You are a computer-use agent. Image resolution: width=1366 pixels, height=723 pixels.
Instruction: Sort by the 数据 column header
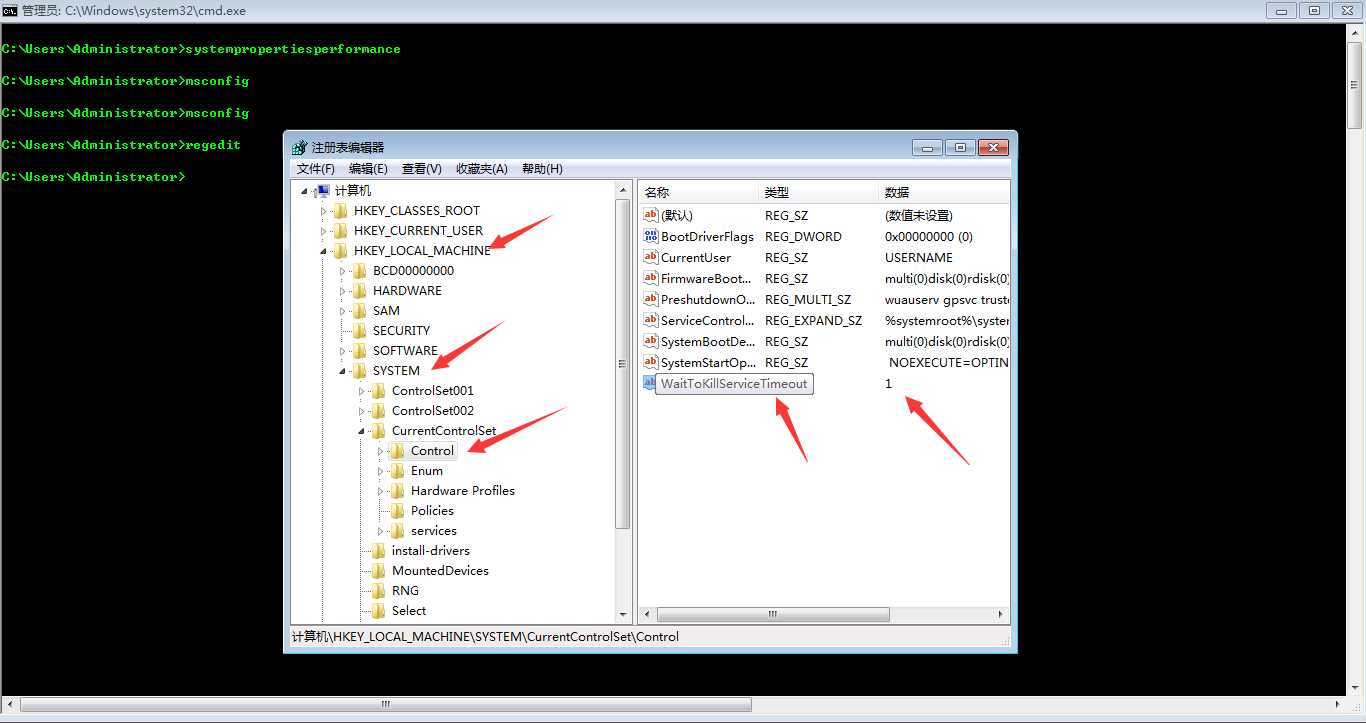pyautogui.click(x=944, y=192)
